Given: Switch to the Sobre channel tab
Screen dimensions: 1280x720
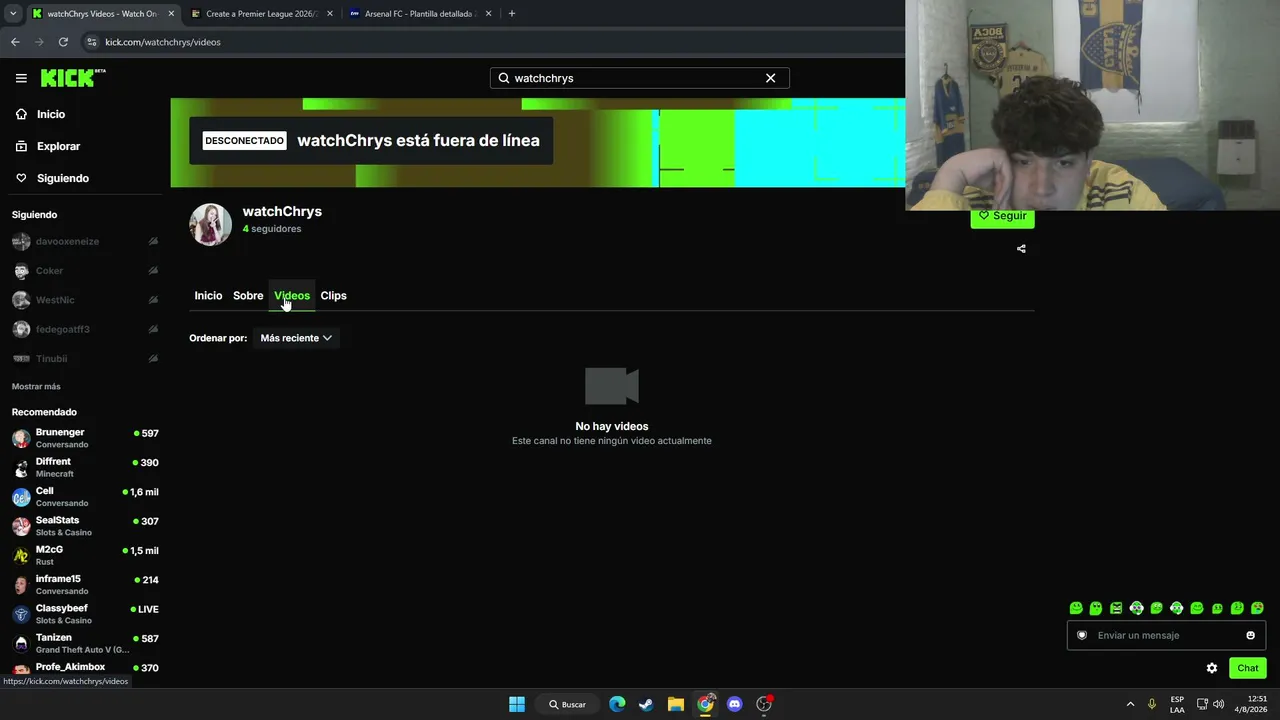Looking at the screenshot, I should click(248, 296).
